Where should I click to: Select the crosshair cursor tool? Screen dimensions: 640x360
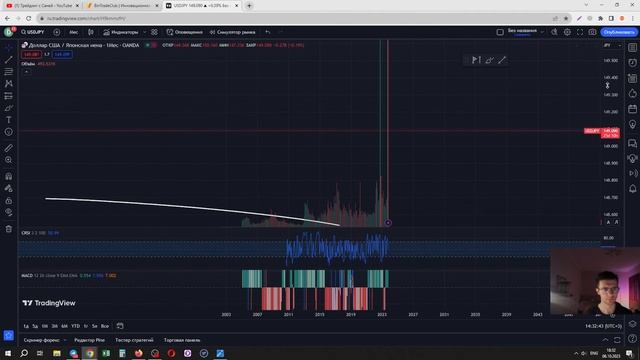9,48
